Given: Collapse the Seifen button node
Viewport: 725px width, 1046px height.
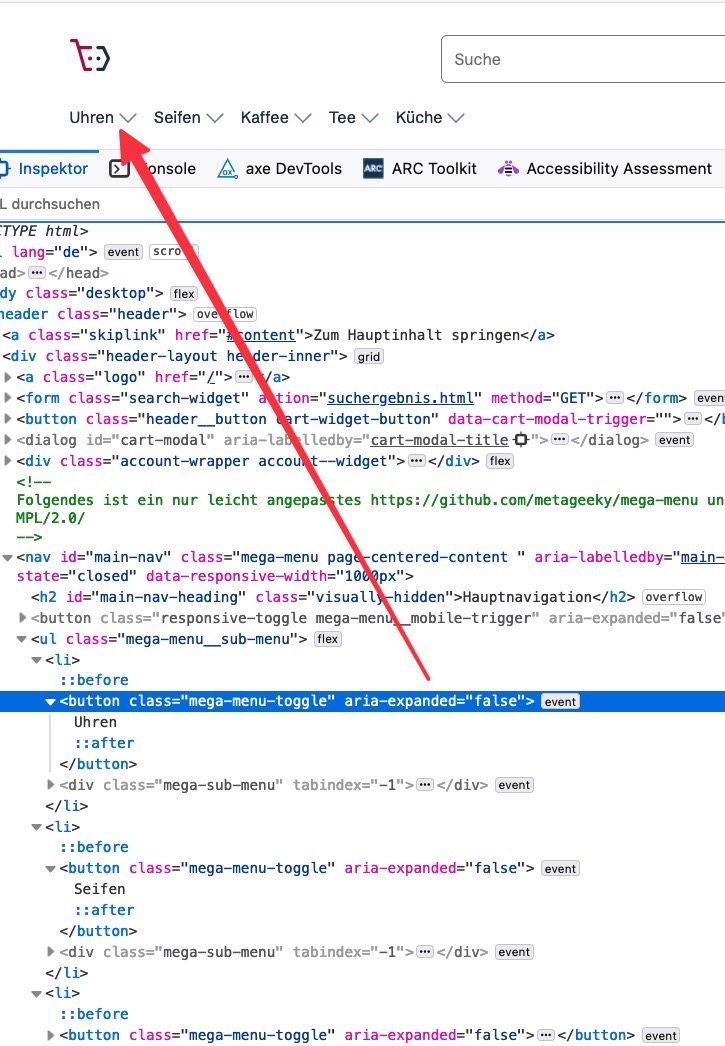Looking at the screenshot, I should [51, 869].
